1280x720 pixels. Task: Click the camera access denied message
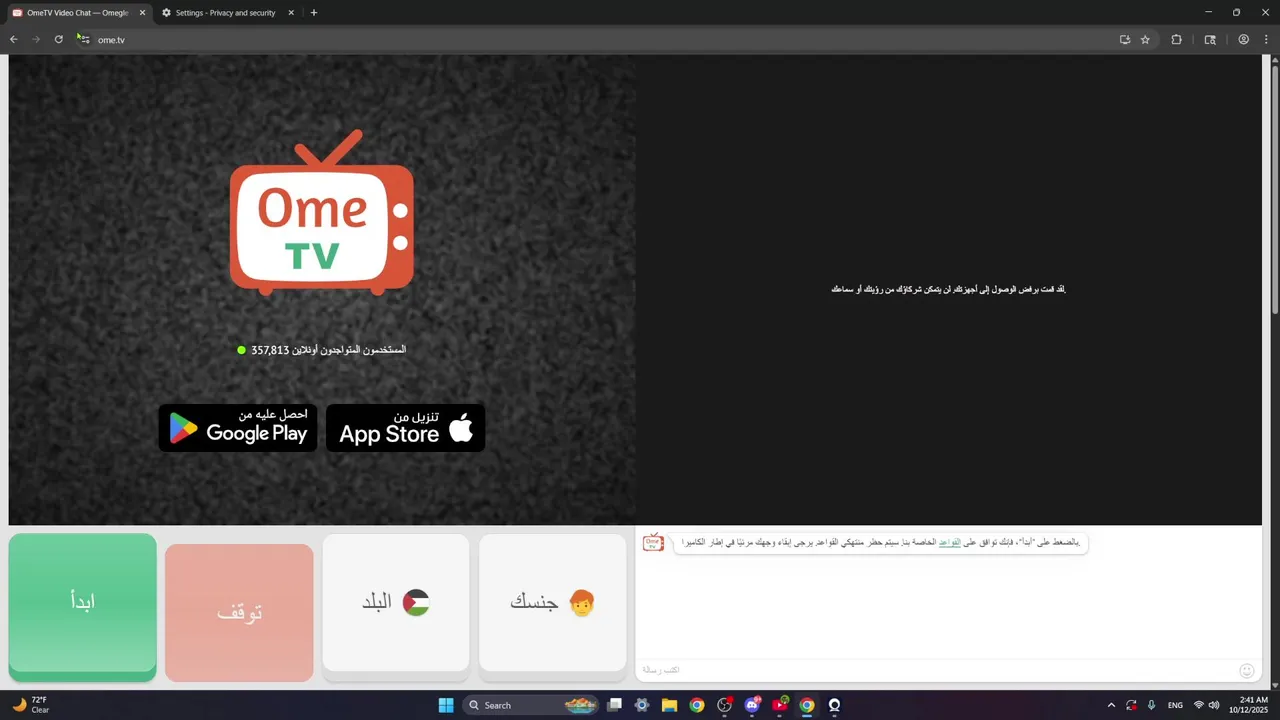(949, 289)
